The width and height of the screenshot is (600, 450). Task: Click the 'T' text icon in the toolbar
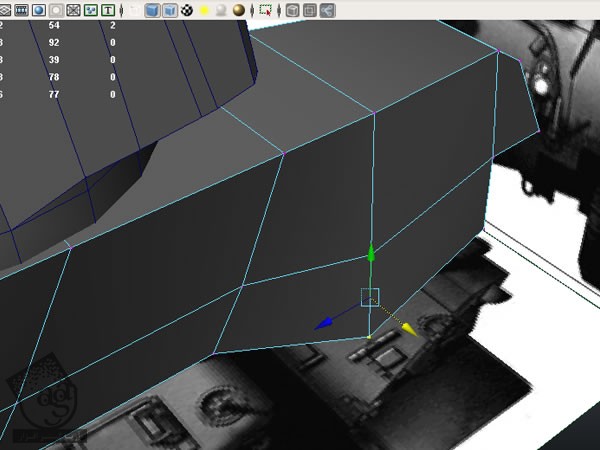coord(108,10)
